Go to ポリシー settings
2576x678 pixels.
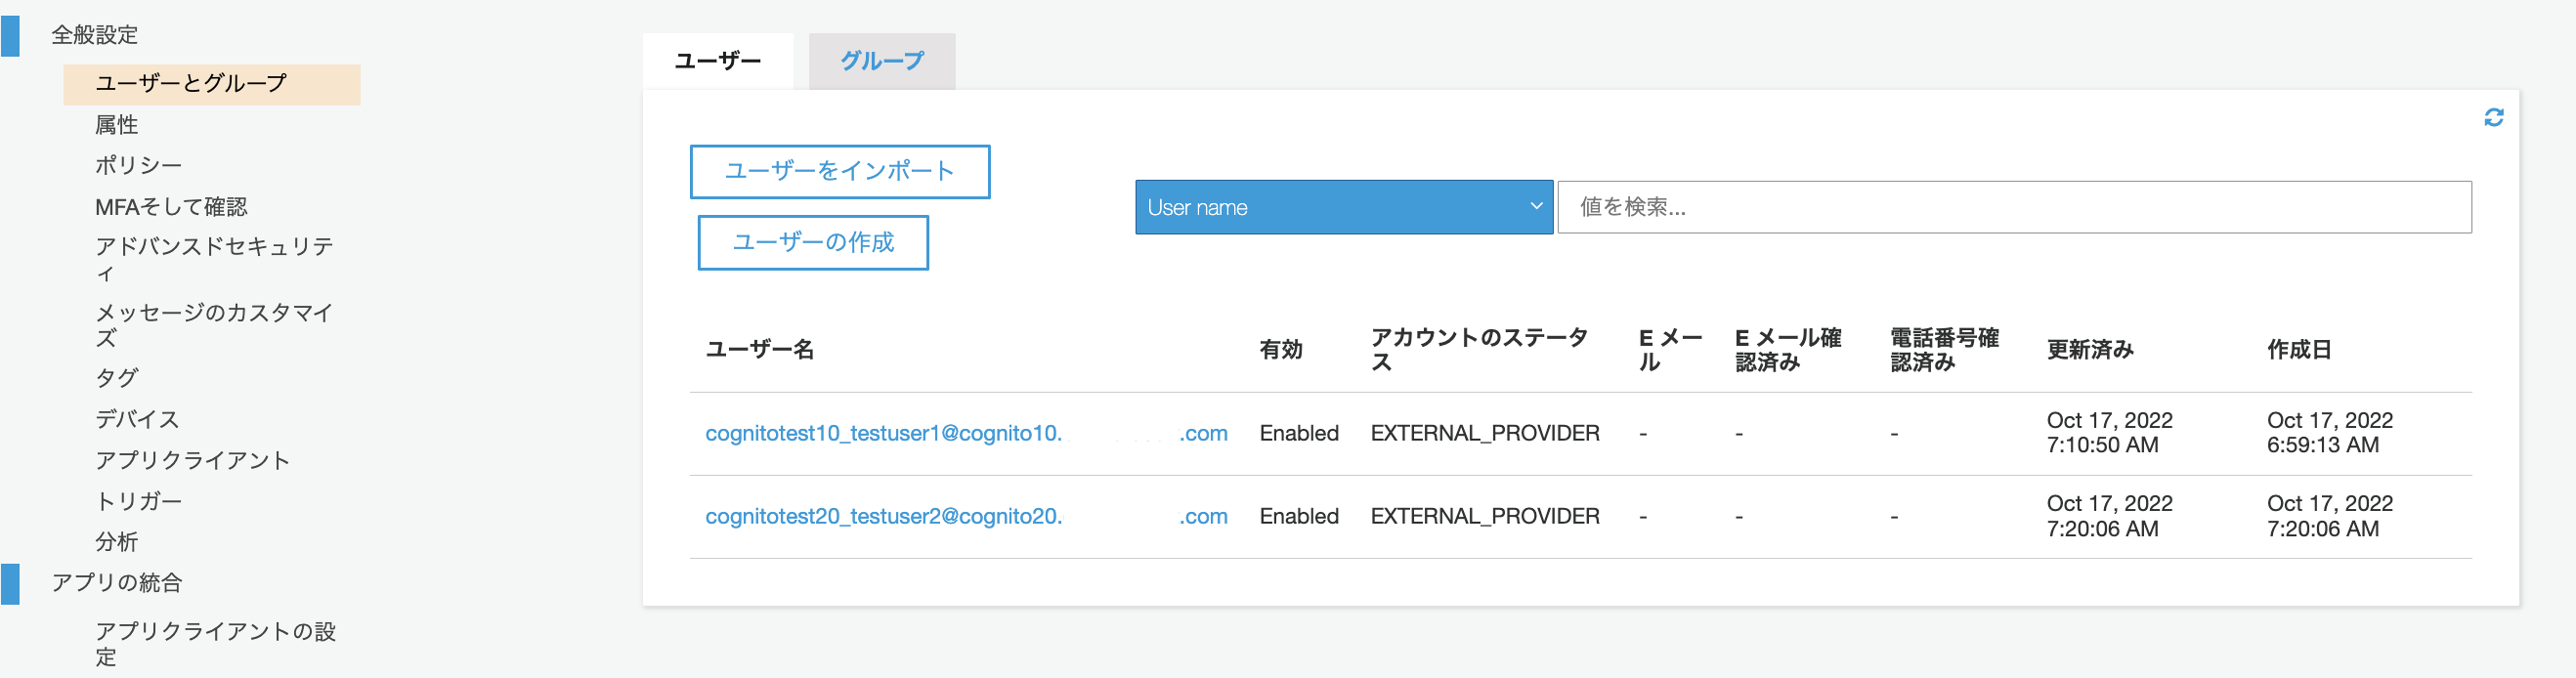[x=138, y=165]
